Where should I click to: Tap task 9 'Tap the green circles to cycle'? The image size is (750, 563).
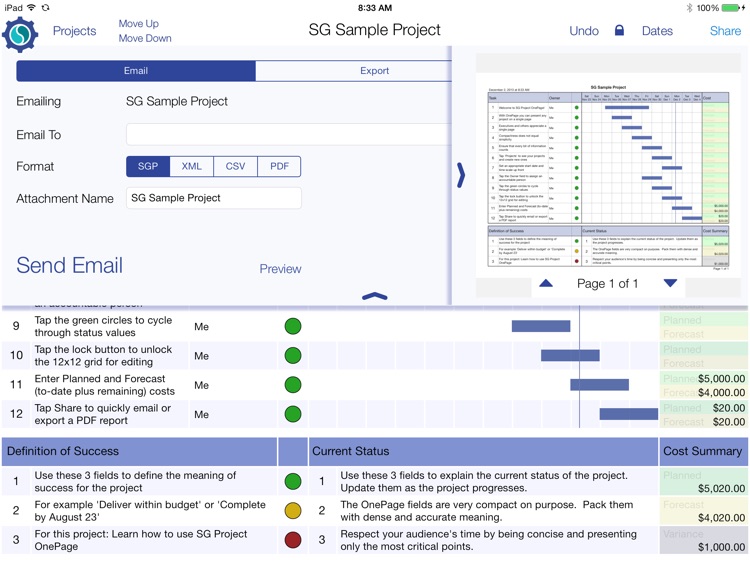[103, 326]
